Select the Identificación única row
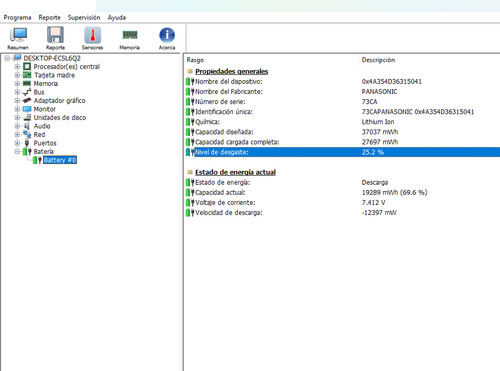500x371 pixels. (342, 112)
